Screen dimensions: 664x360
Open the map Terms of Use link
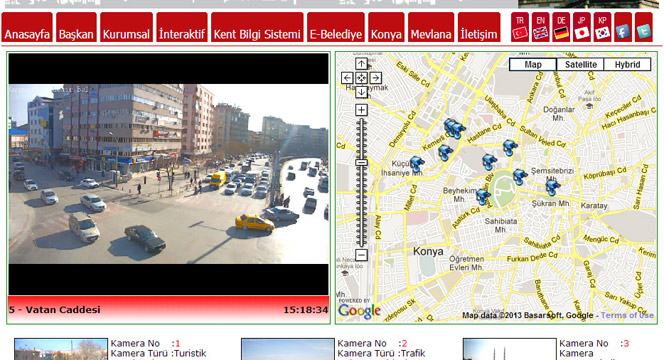coord(627,315)
